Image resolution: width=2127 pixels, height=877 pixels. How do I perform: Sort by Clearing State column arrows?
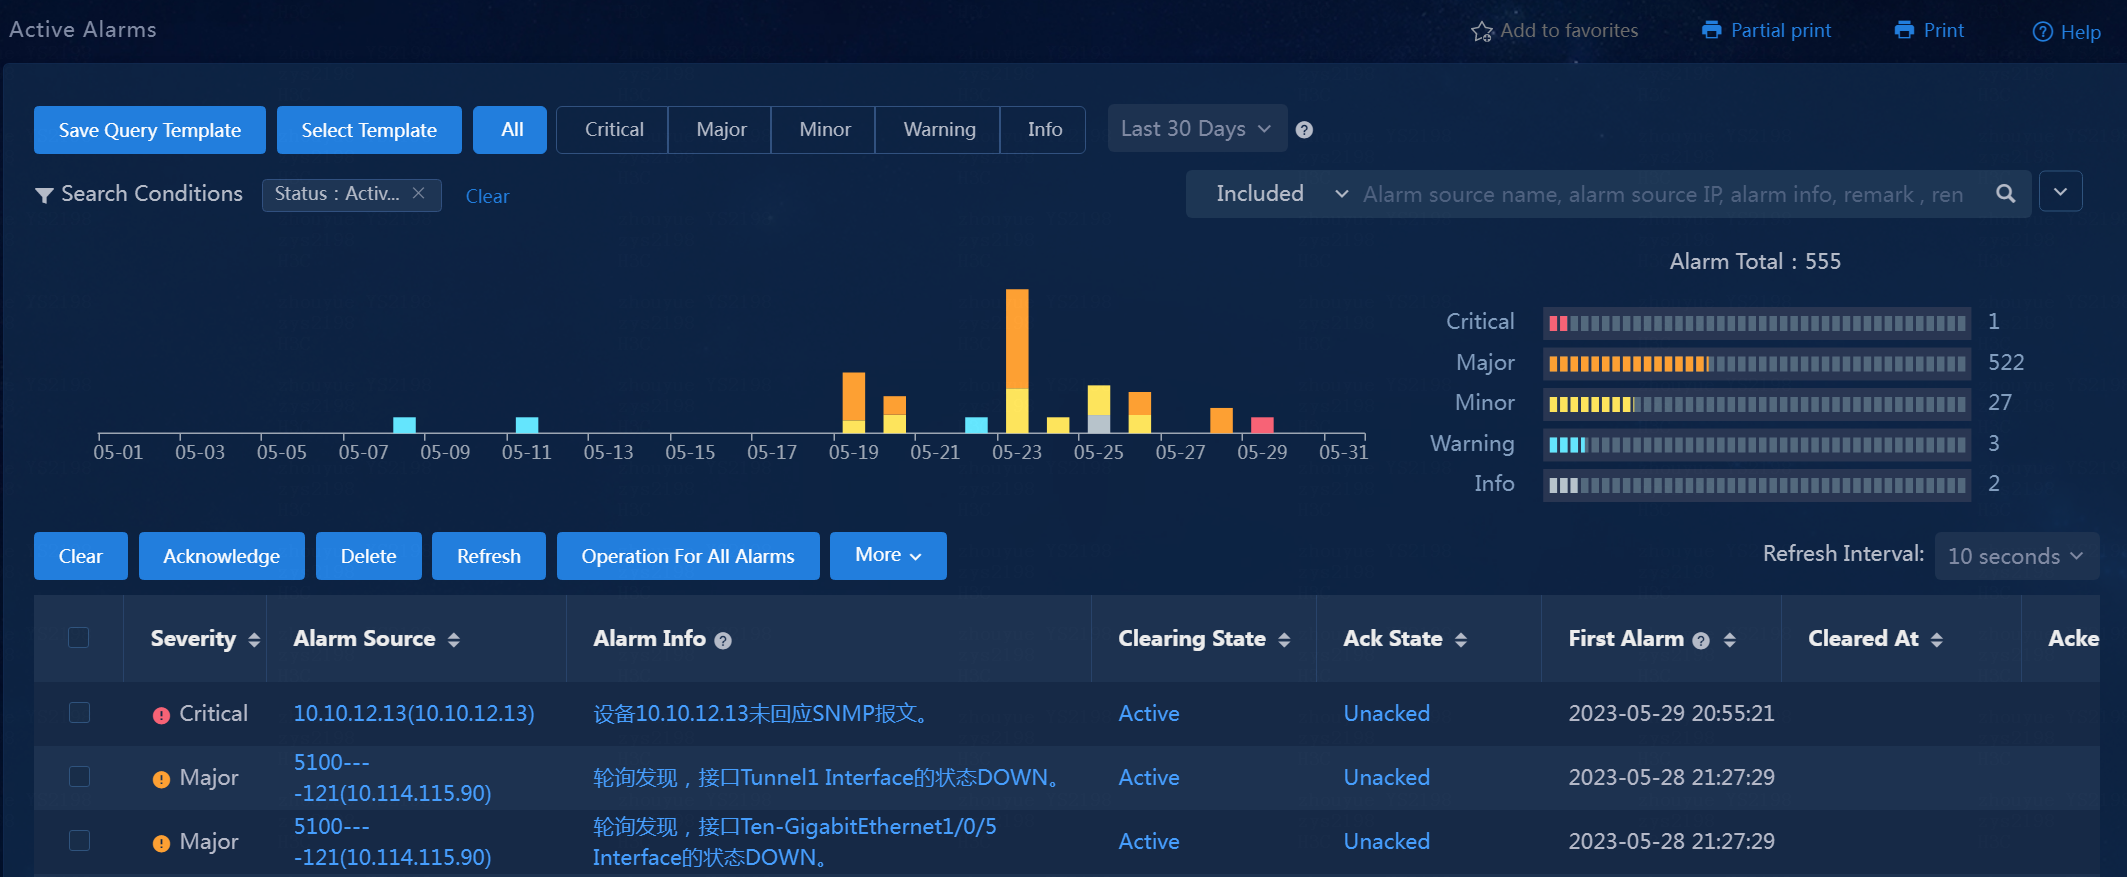[1284, 640]
